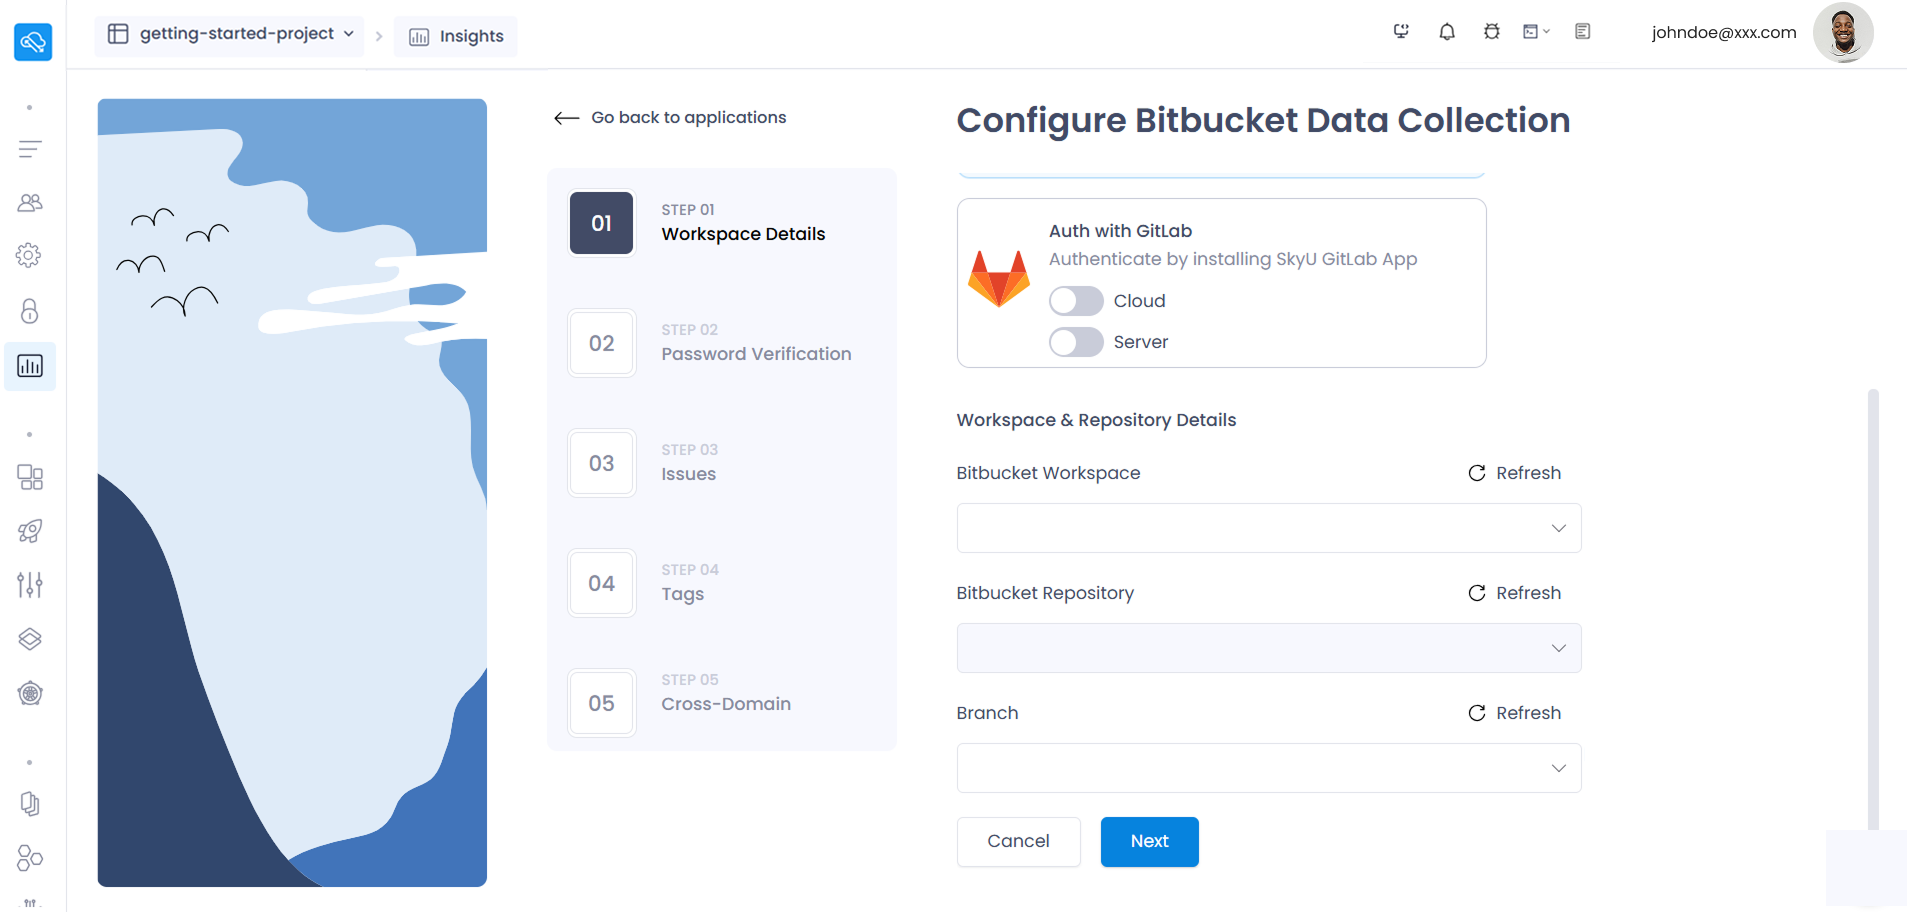Click Go back to applications link

click(689, 118)
